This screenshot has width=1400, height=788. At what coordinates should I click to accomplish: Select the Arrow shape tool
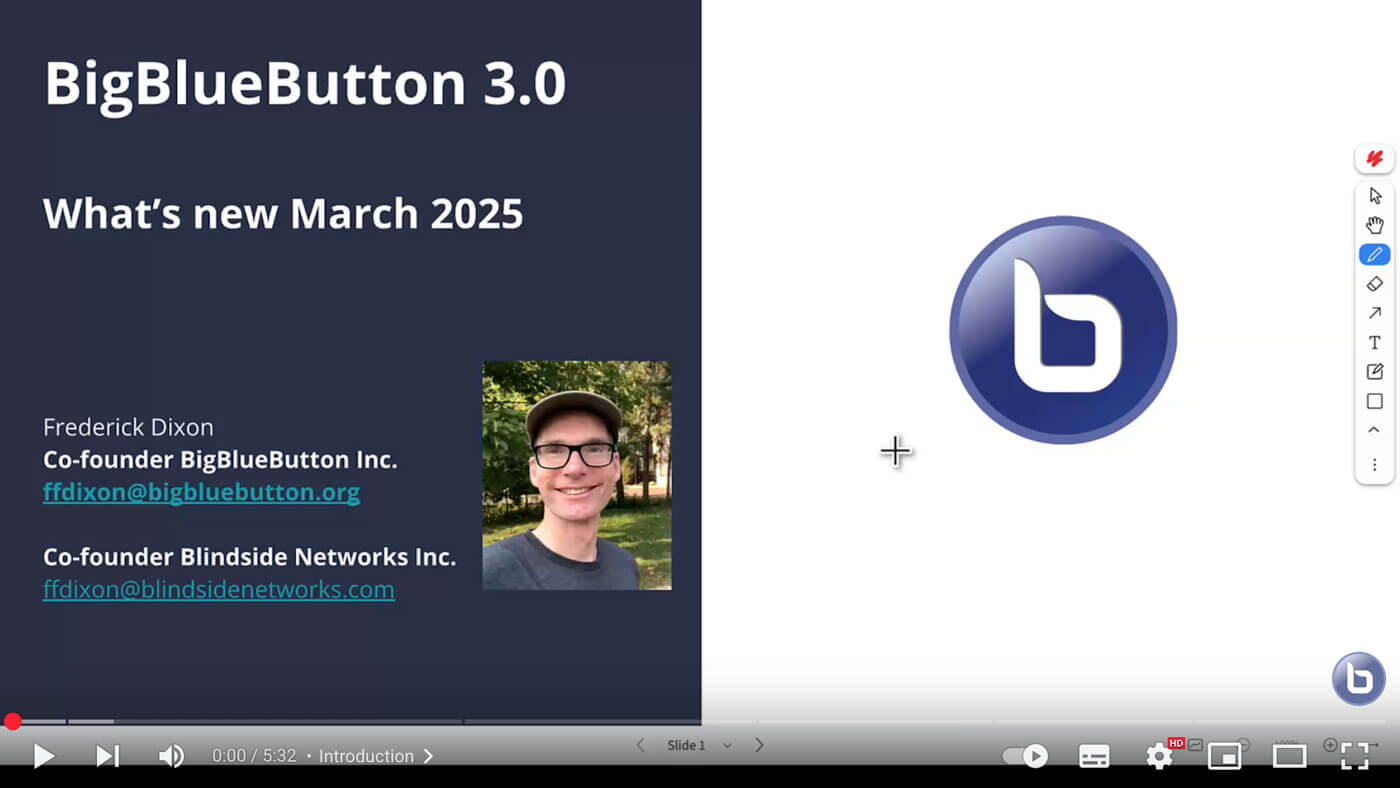click(x=1374, y=313)
